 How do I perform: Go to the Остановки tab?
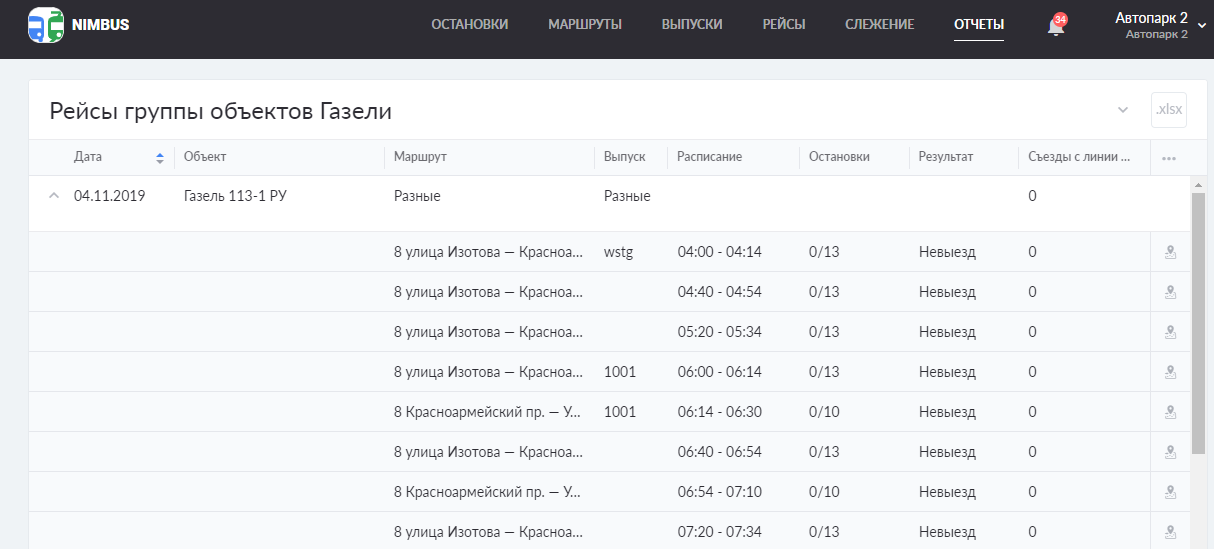pos(469,25)
